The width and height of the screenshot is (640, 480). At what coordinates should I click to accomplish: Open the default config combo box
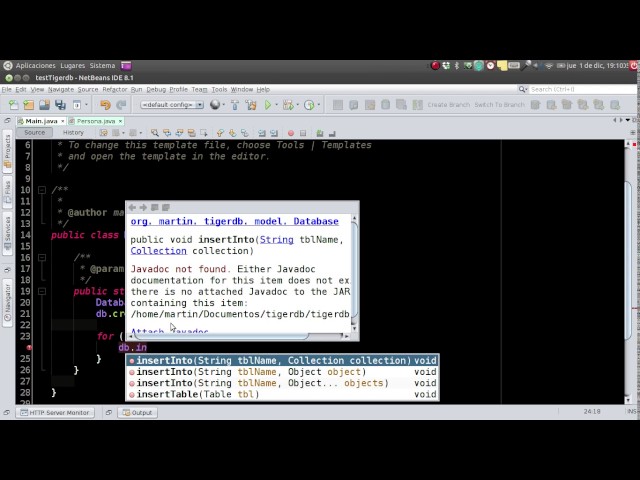point(172,105)
